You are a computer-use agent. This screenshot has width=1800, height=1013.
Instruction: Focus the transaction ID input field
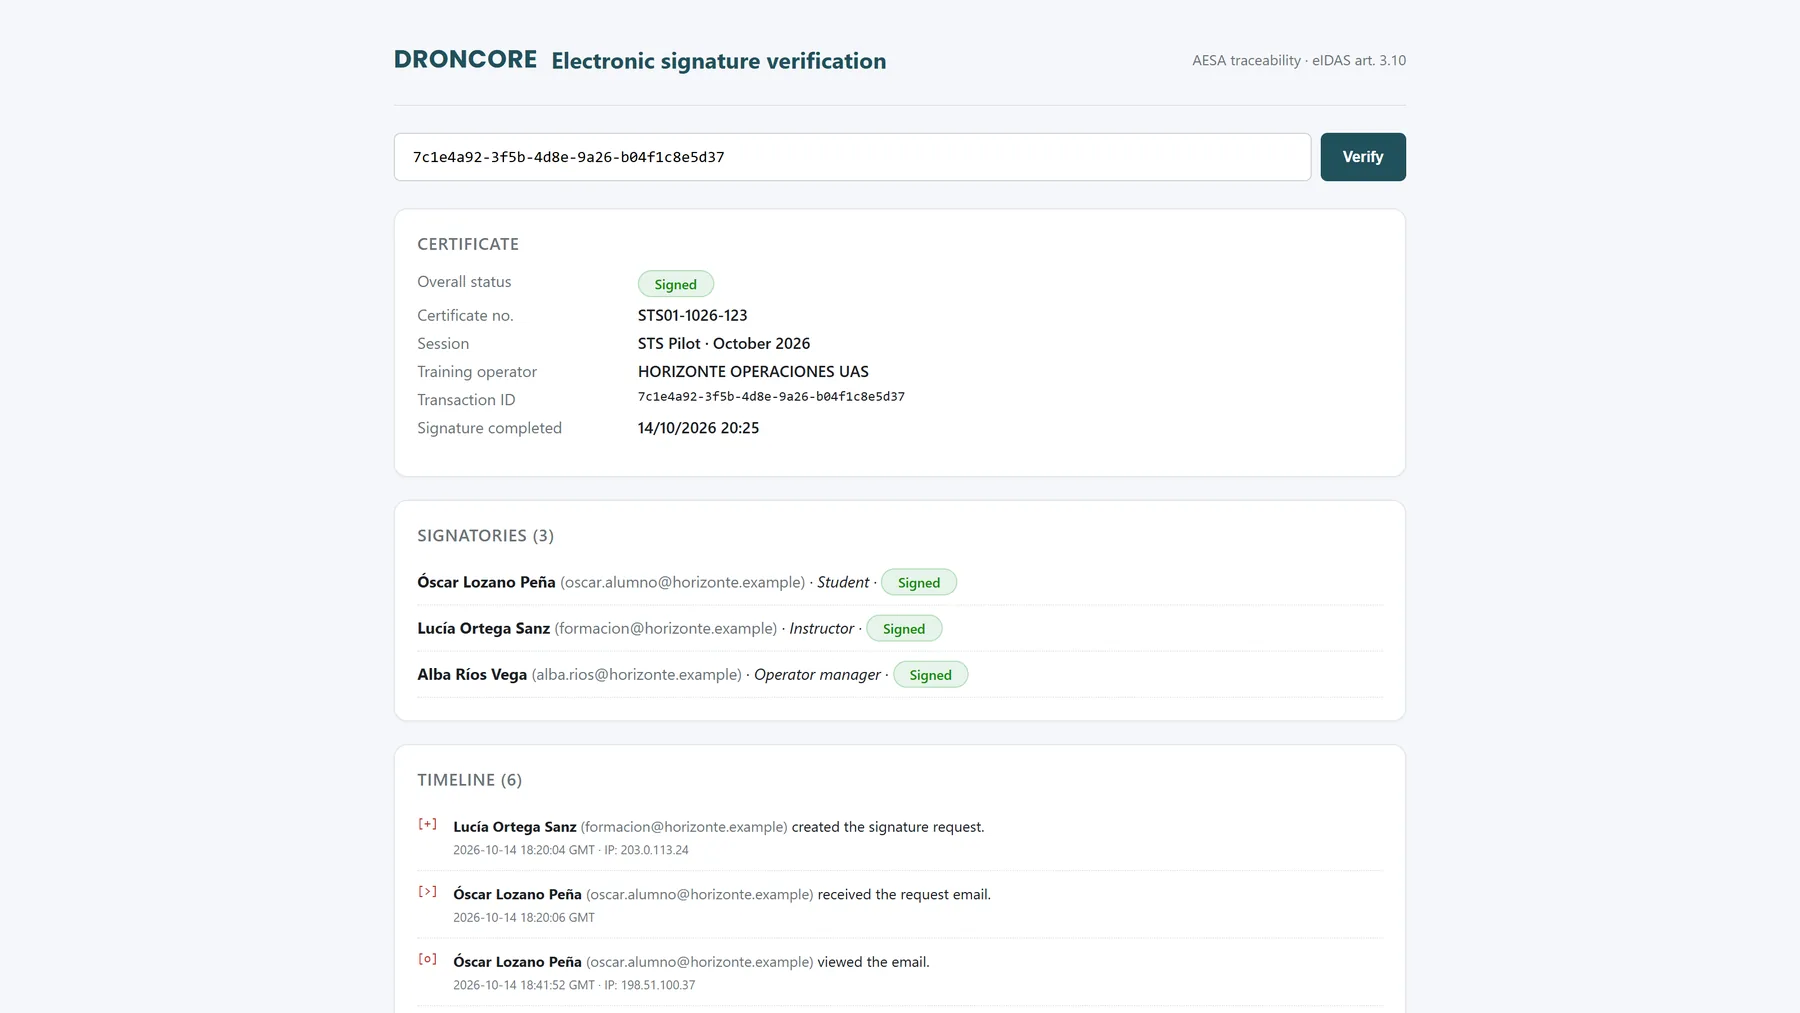tap(852, 157)
